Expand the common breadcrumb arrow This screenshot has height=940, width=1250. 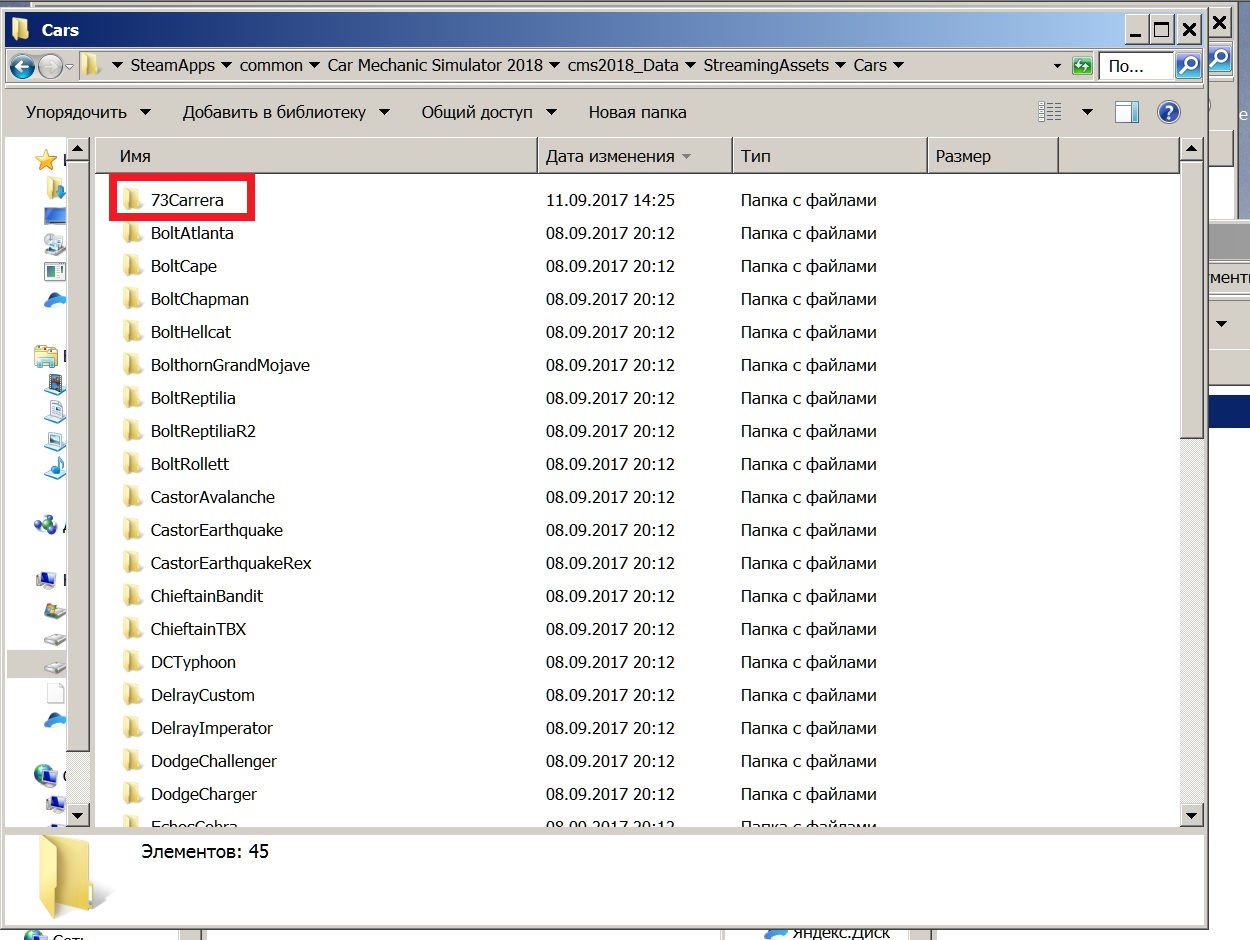pos(314,66)
